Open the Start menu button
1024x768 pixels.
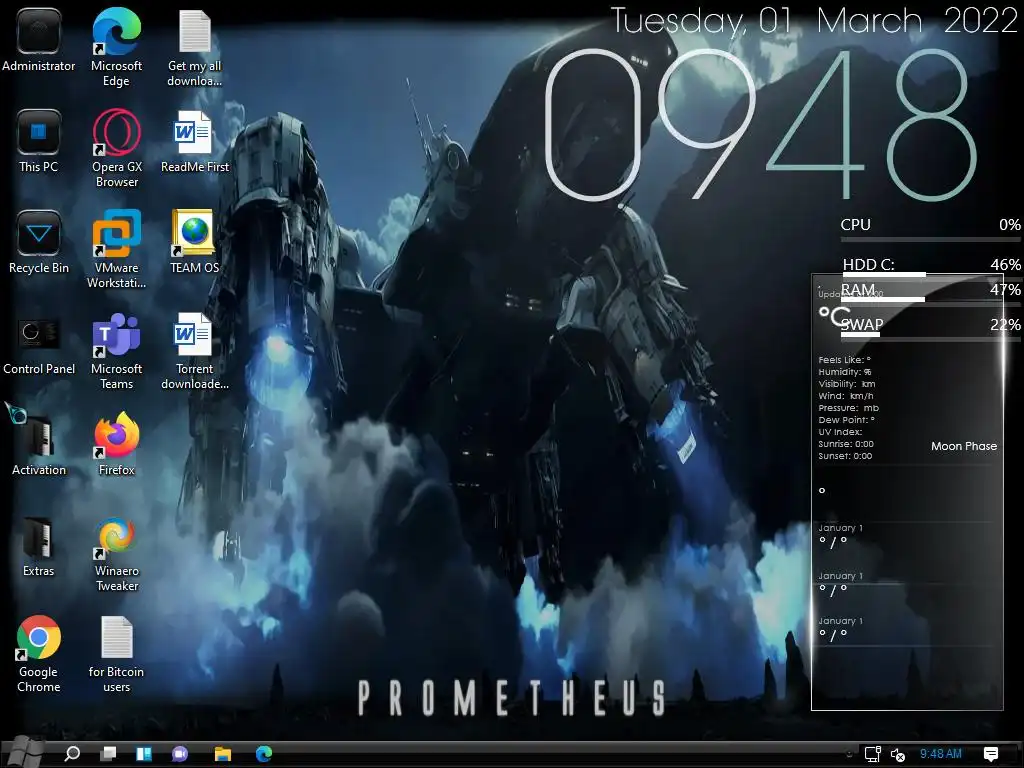click(x=24, y=752)
